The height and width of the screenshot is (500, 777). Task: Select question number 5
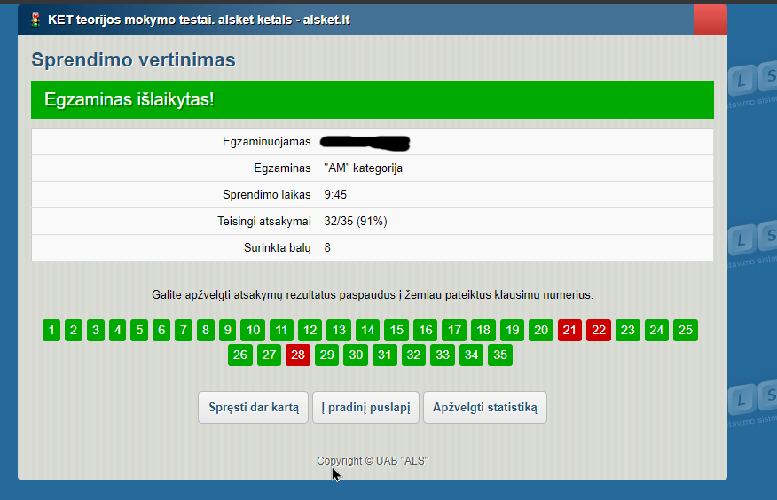pos(139,330)
